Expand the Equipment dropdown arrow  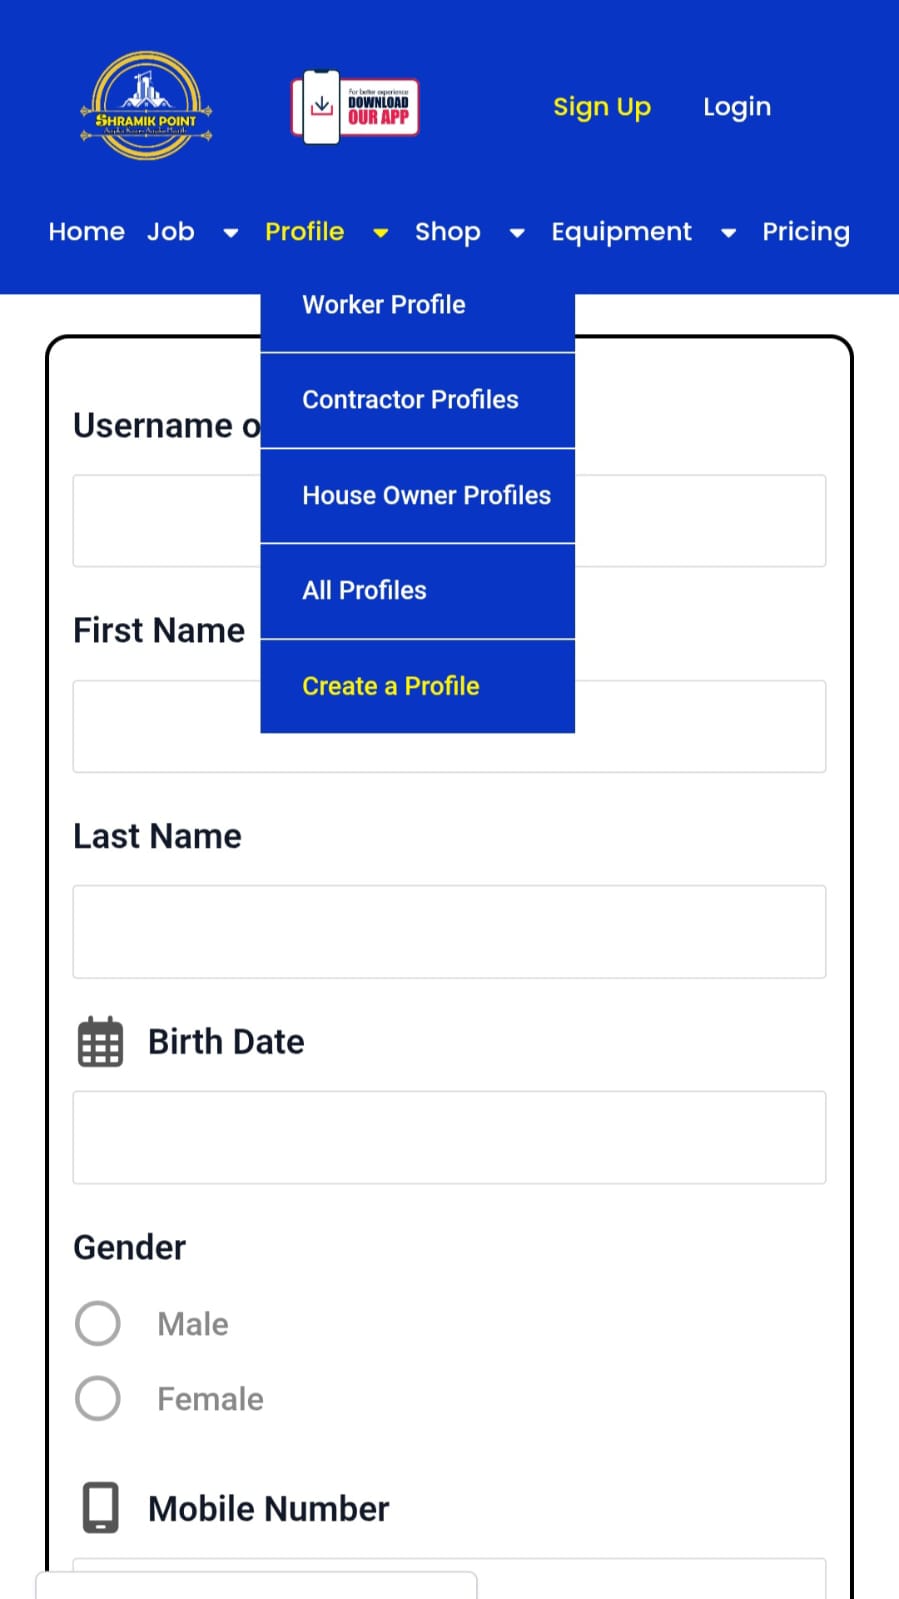pyautogui.click(x=729, y=233)
